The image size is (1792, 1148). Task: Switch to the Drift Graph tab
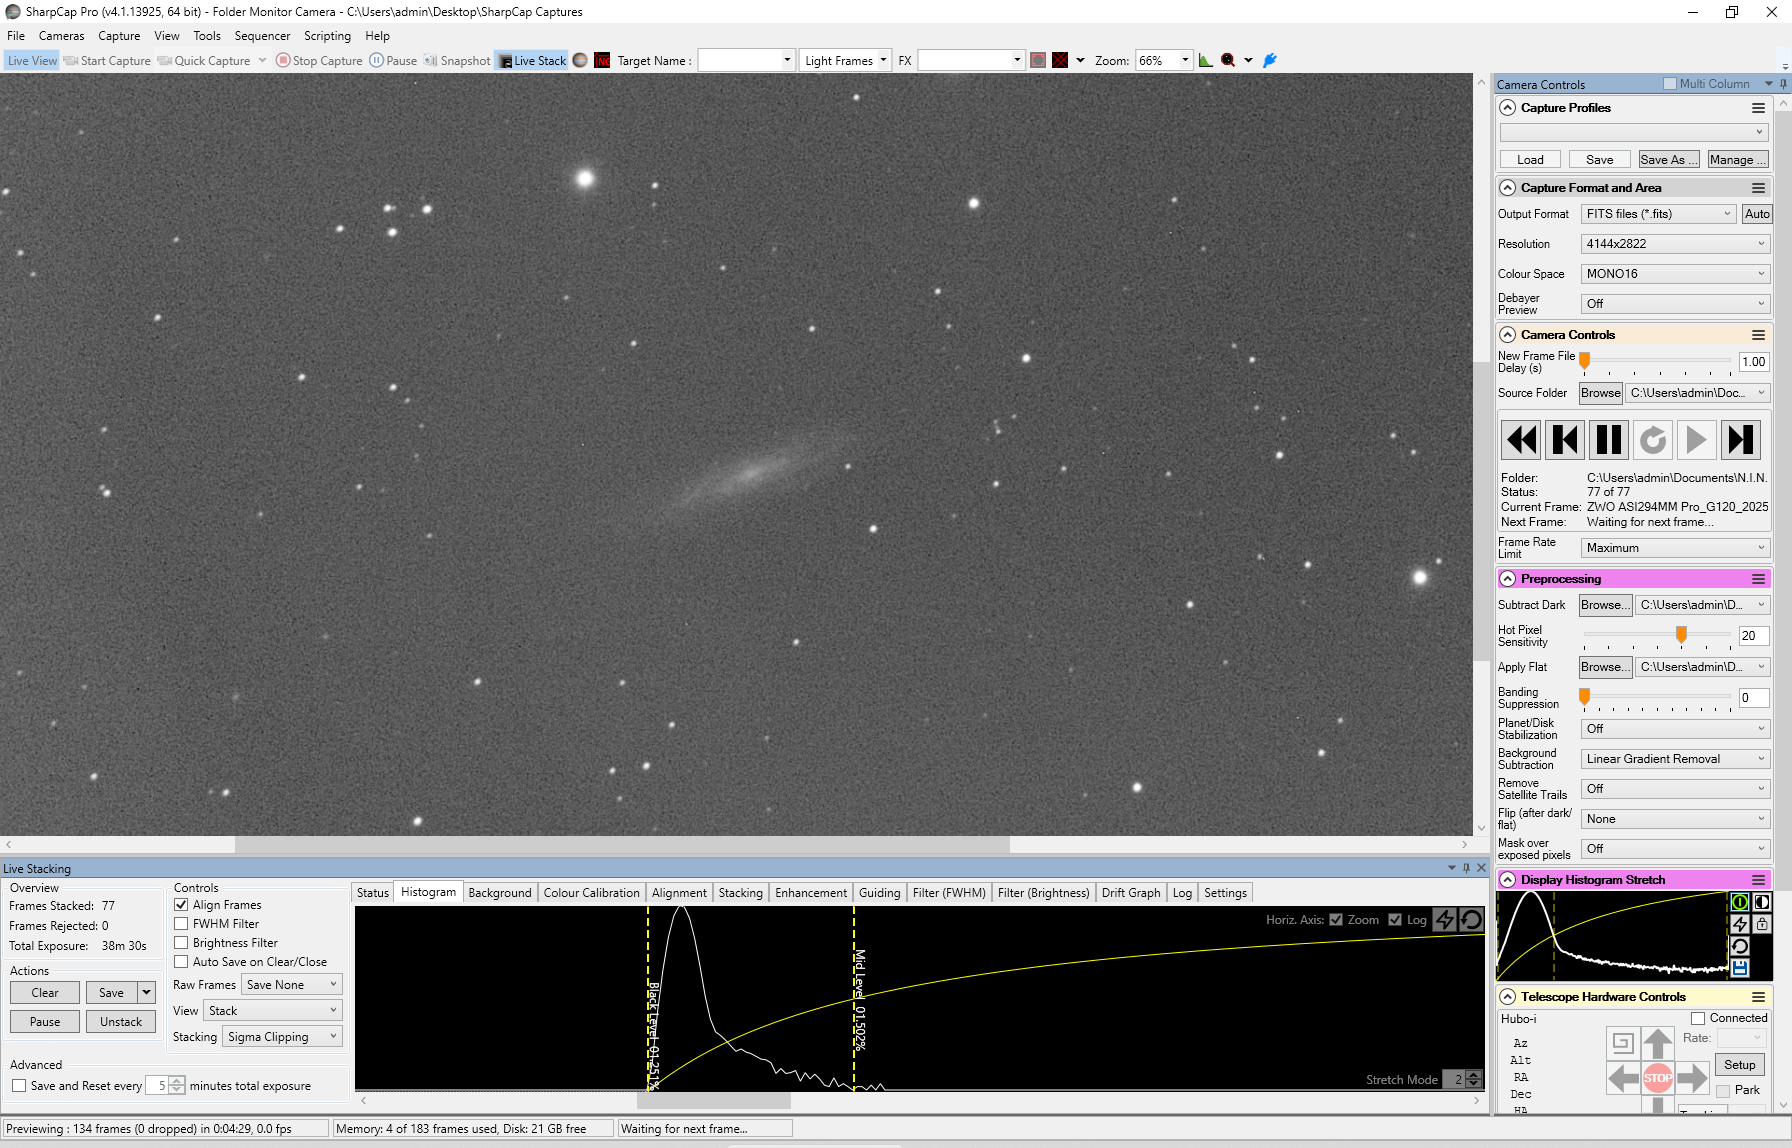(1131, 893)
